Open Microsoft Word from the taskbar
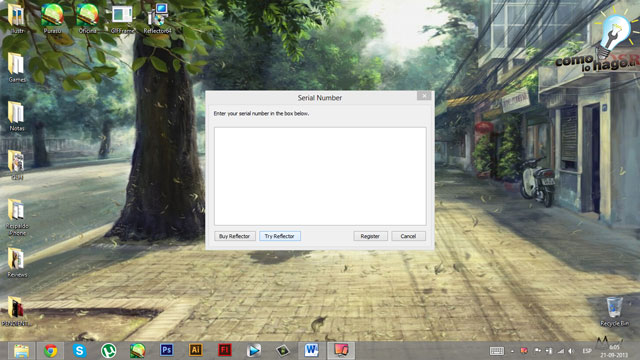 click(311, 351)
